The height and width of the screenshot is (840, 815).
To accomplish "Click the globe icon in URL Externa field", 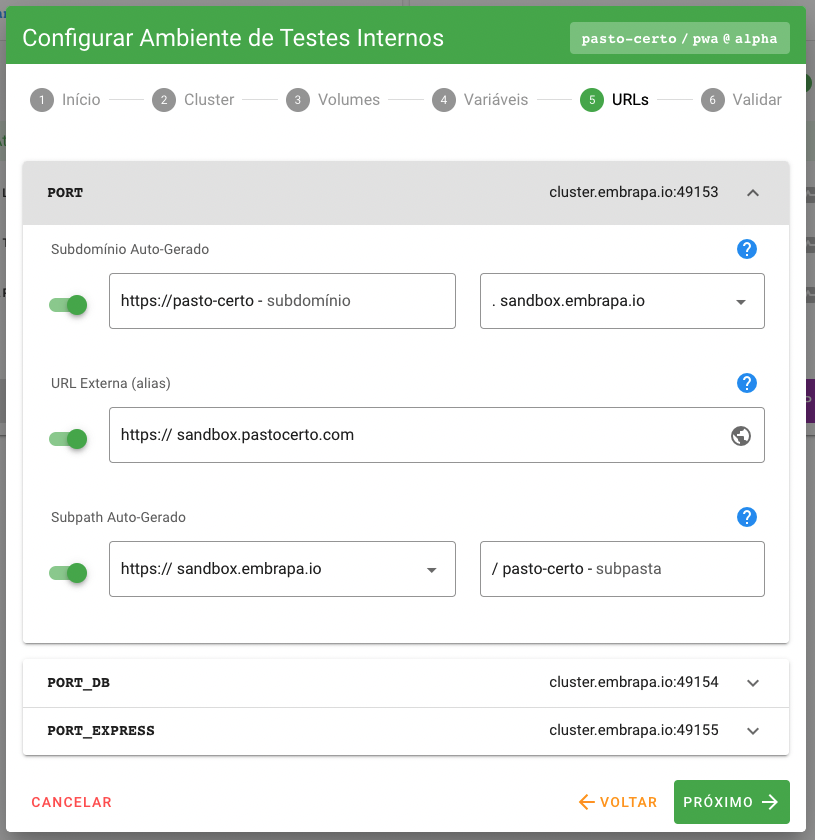I will 741,436.
